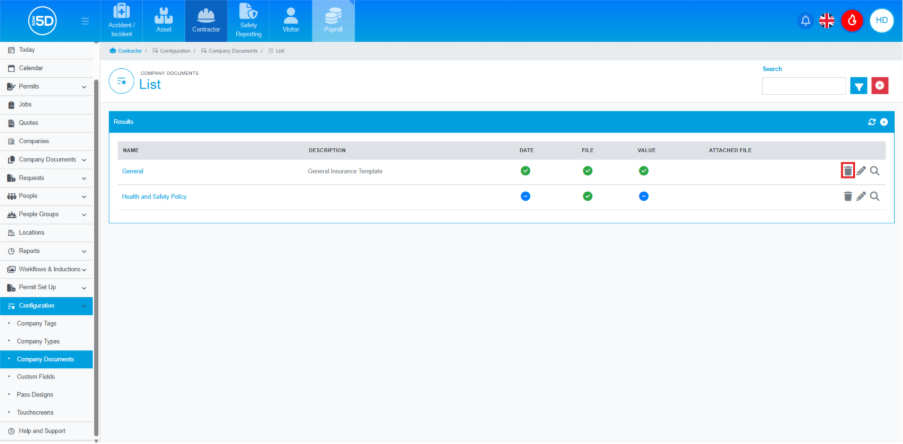Viewport: 903px width, 444px height.
Task: View details of General document
Action: 875,171
